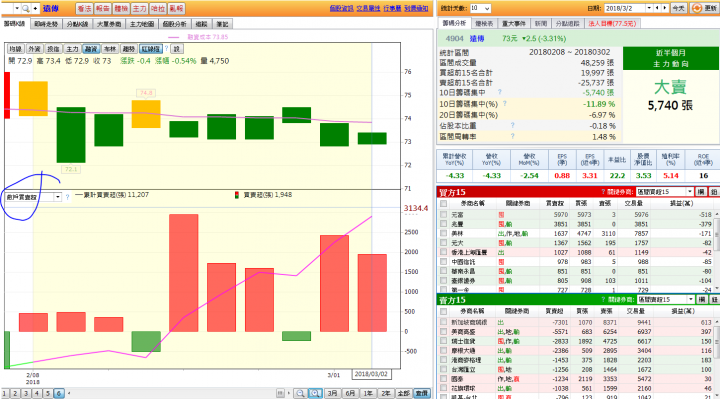Image resolution: width=720 pixels, height=399 pixels.
Task: Switch to the 籌碼K線 tab
Action: (14, 23)
